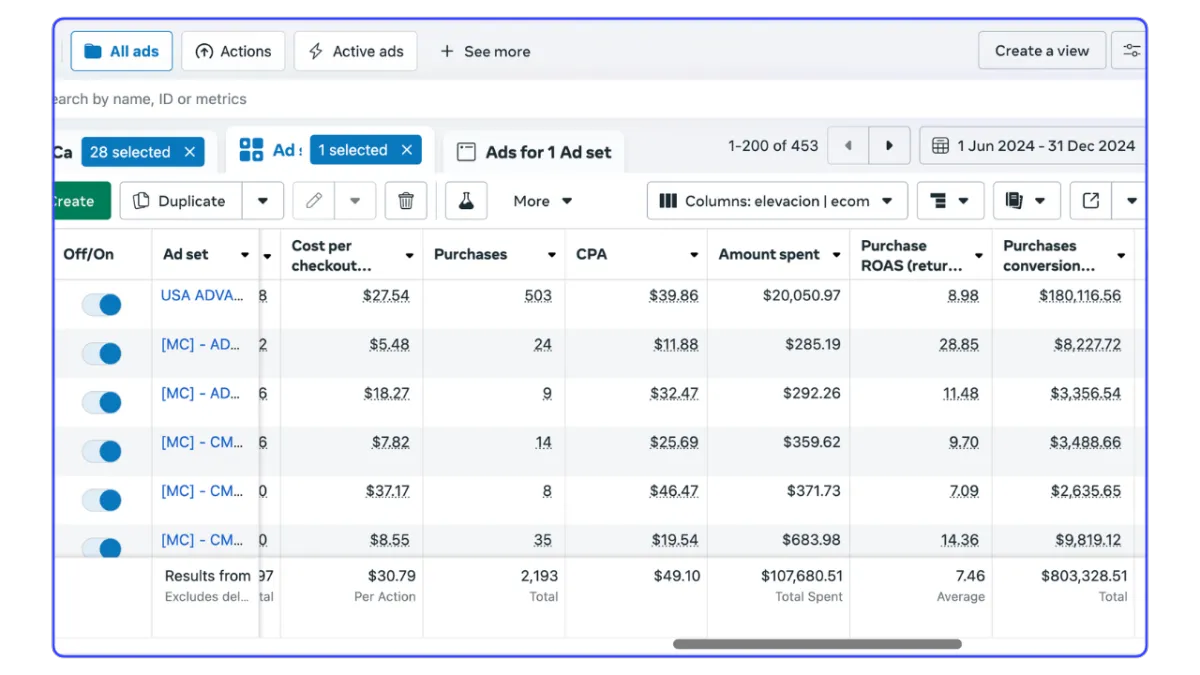
Task: Click the 2,193 total purchases cell
Action: click(540, 576)
